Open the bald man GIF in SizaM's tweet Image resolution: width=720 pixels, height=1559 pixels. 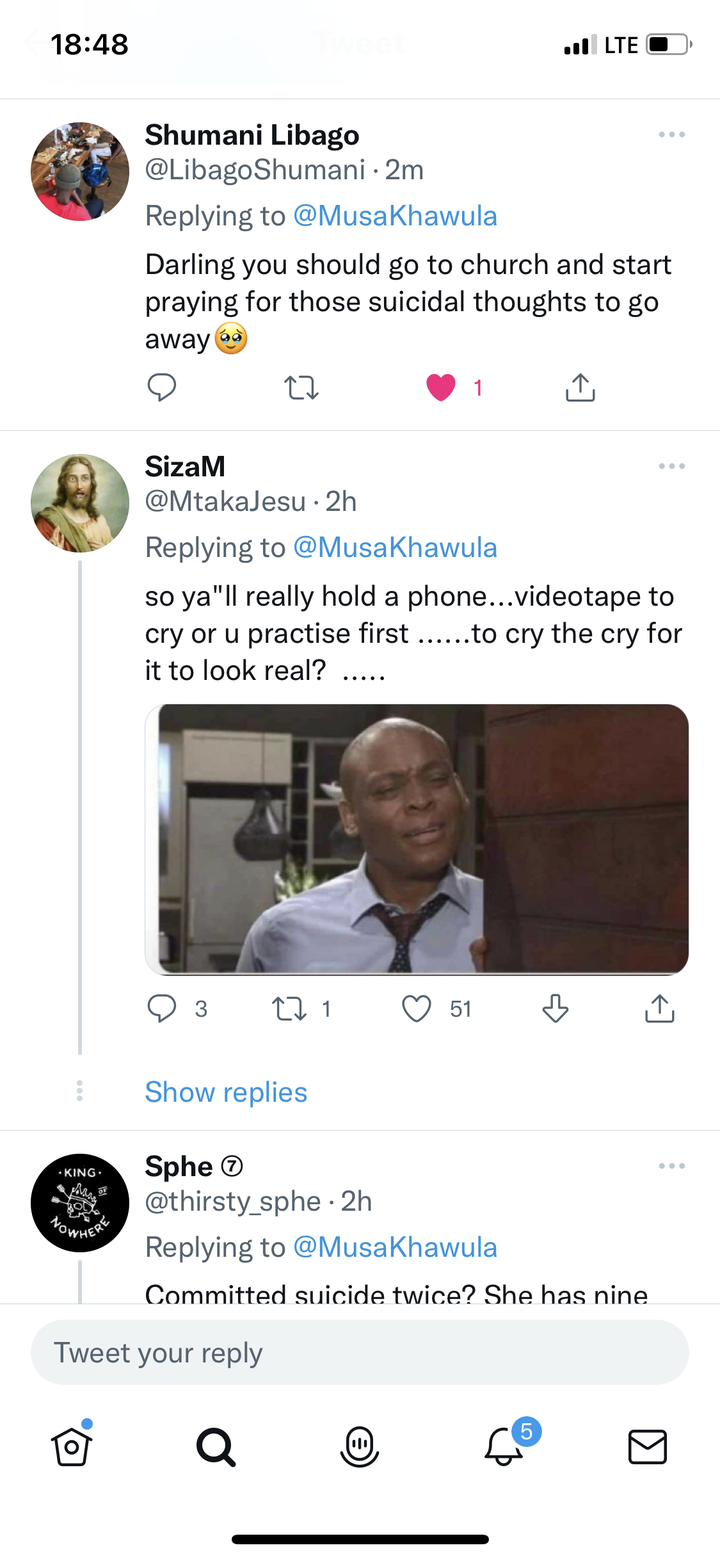(417, 839)
